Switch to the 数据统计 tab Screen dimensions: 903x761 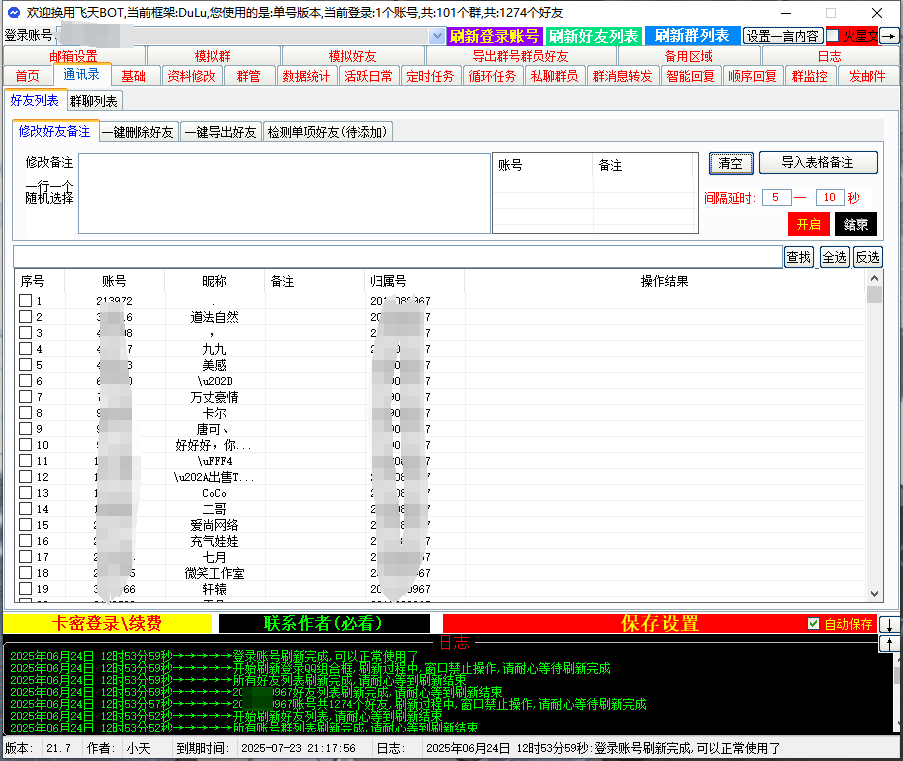306,76
